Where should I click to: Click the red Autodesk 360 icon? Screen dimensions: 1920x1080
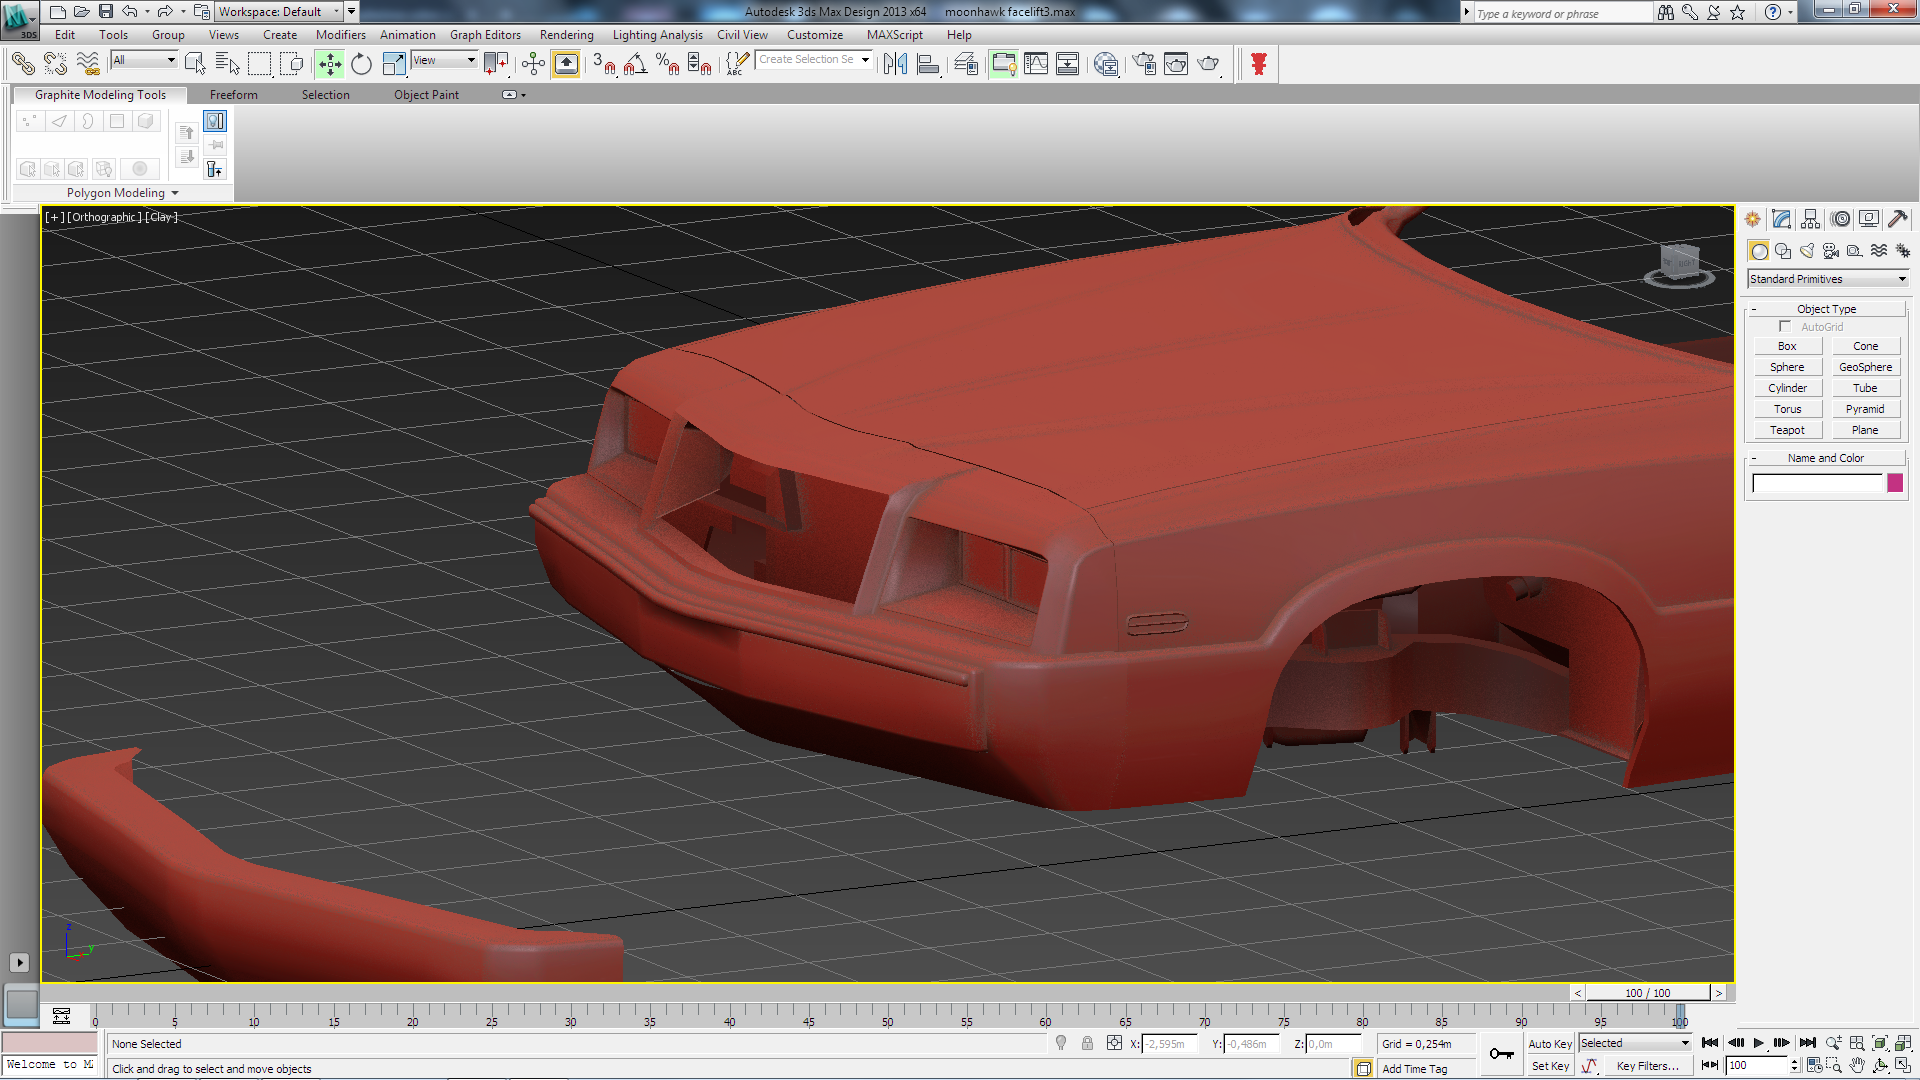point(1259,64)
